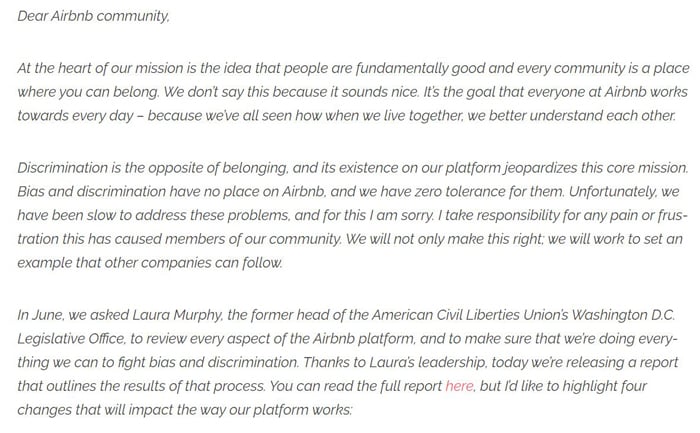Click the 'Dear Airbnb community' greeting line

point(93,16)
